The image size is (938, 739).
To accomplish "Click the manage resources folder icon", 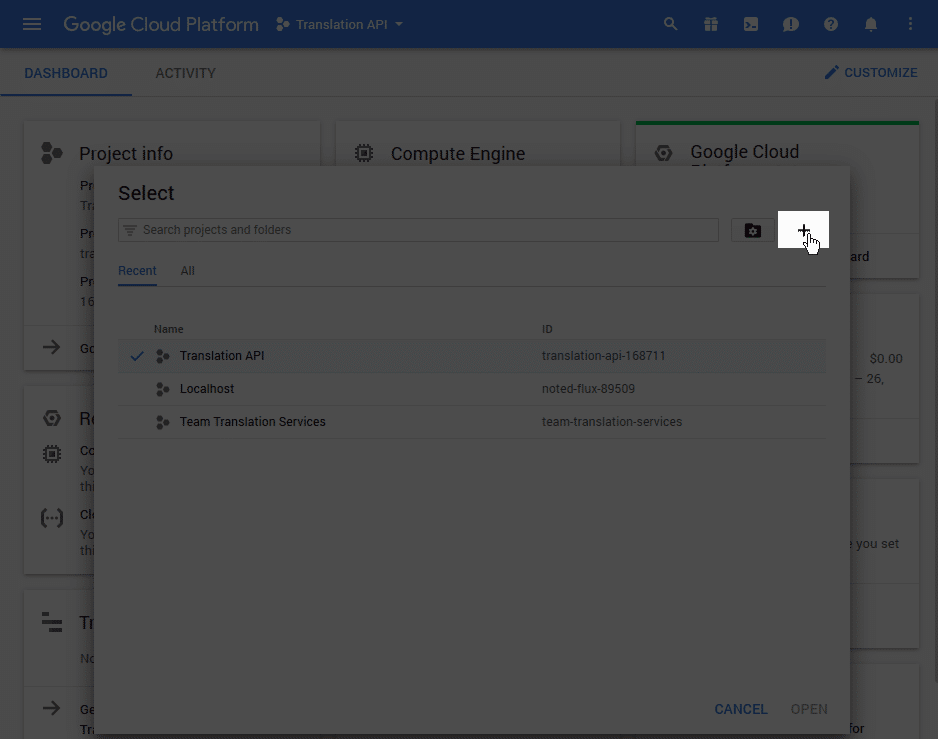I will click(753, 230).
